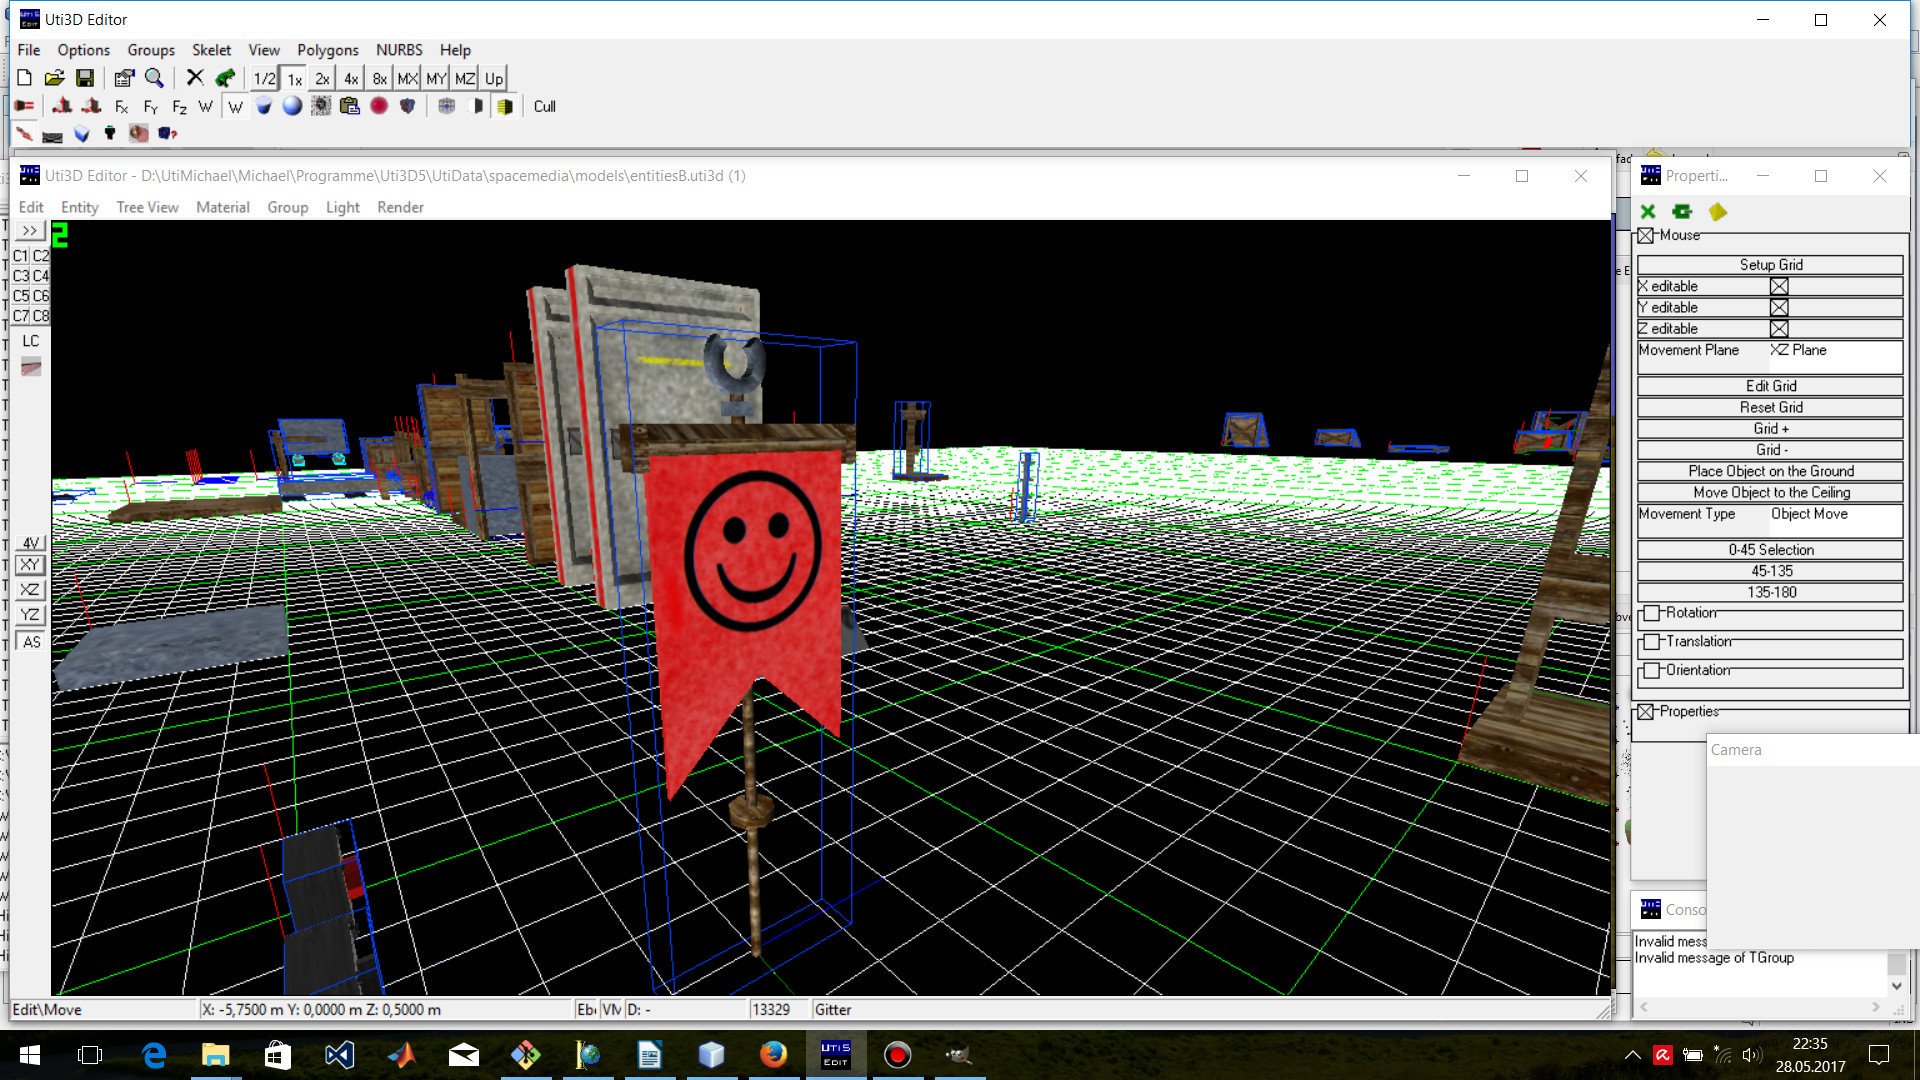
Task: Click the save floppy disk icon
Action: pos(85,78)
